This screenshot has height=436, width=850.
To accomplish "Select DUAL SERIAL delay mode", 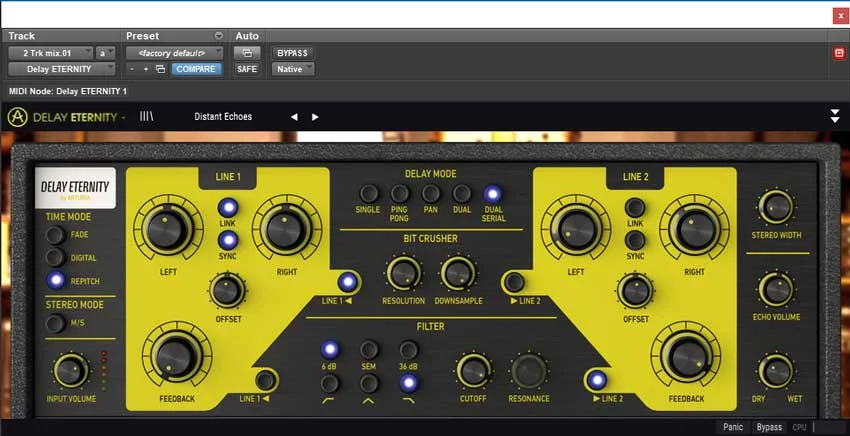I will pos(493,194).
